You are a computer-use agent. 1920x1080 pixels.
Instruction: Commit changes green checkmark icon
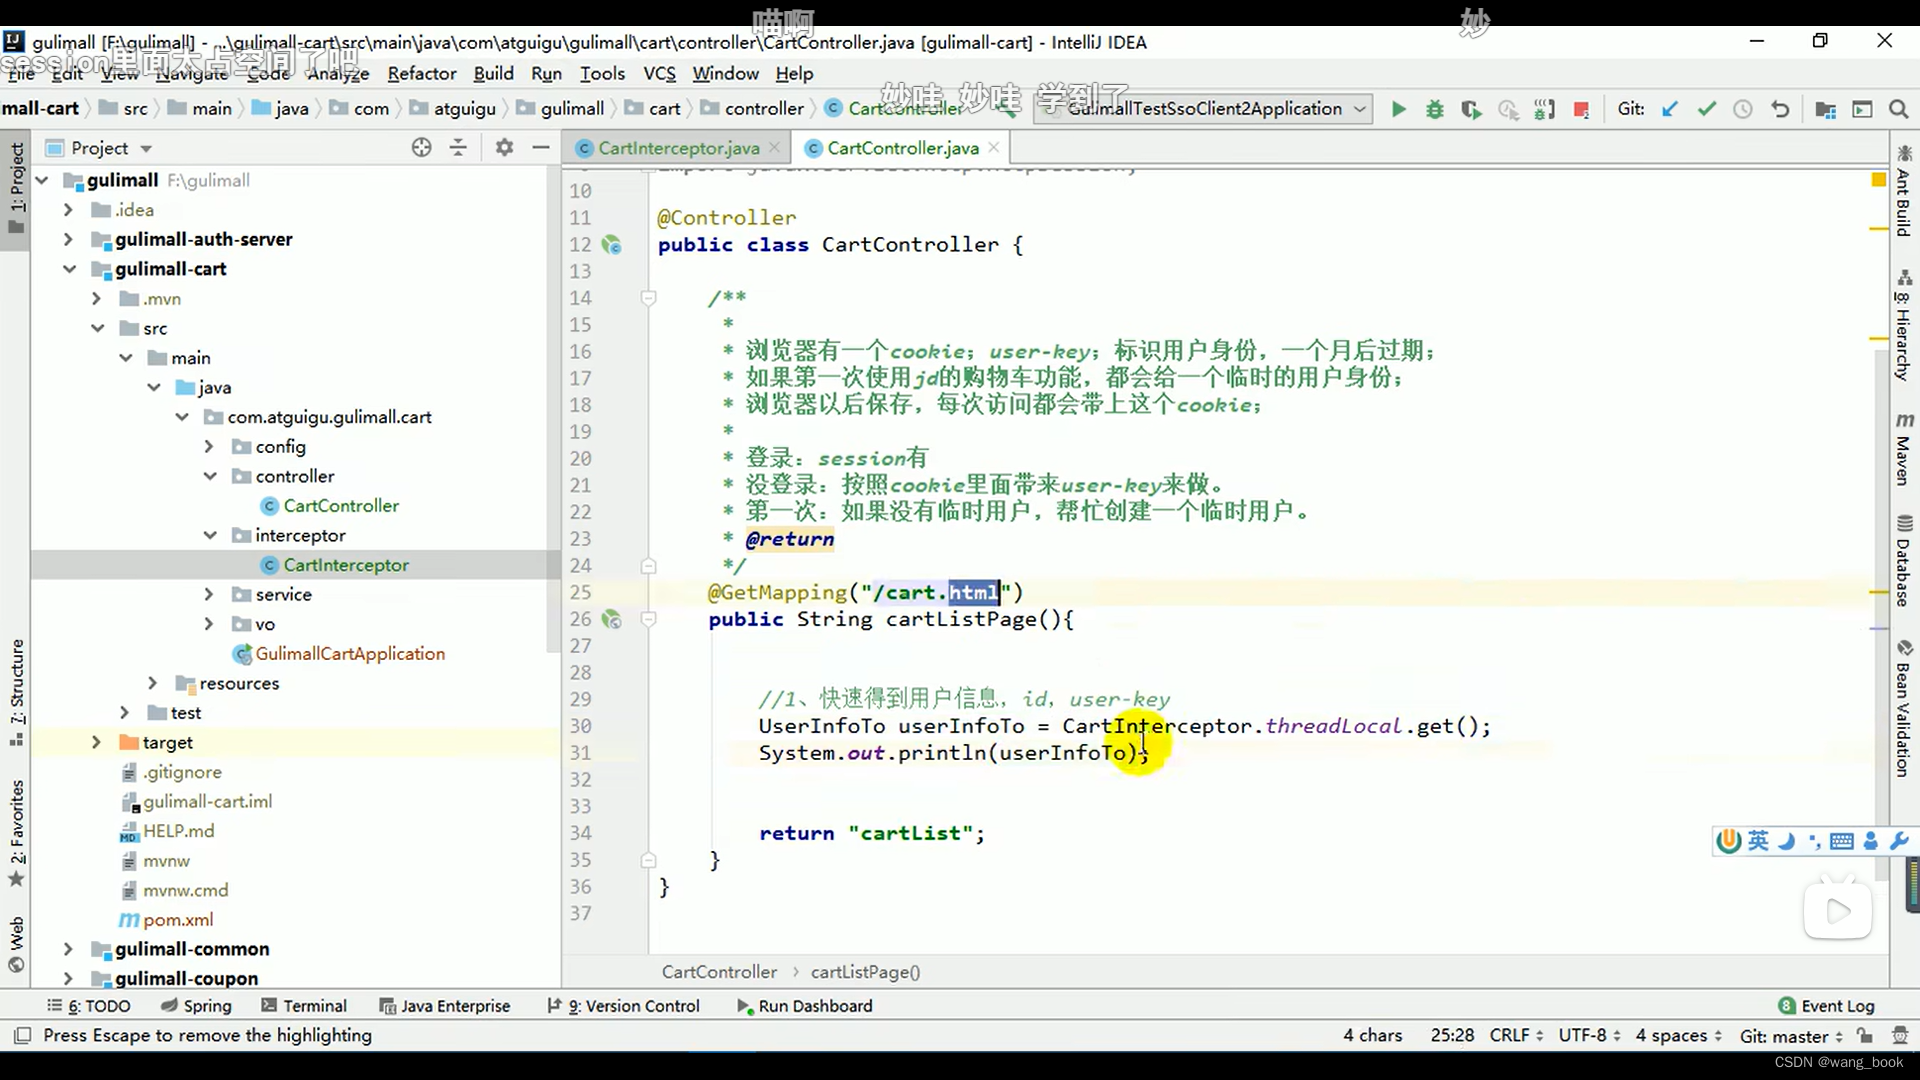coord(1706,109)
